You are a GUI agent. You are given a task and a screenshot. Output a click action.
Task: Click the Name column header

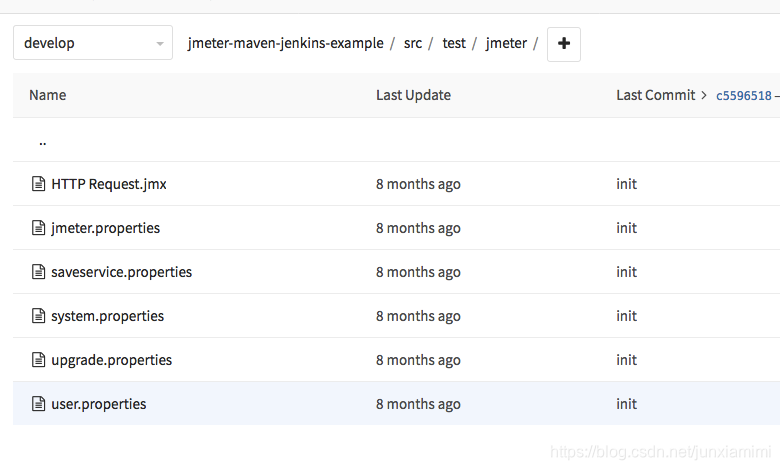[x=48, y=95]
